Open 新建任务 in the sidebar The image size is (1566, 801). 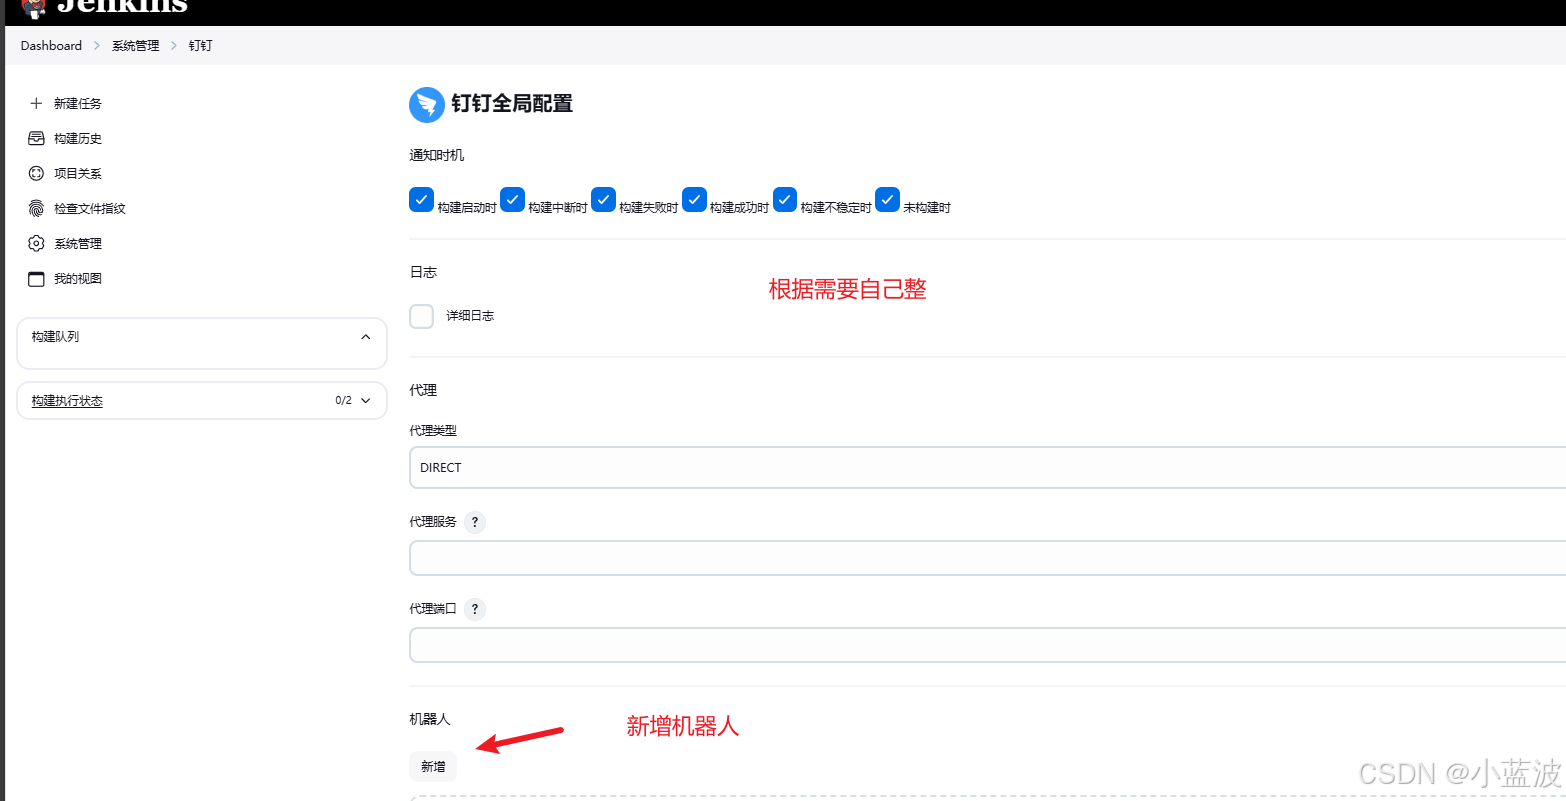[x=77, y=103]
